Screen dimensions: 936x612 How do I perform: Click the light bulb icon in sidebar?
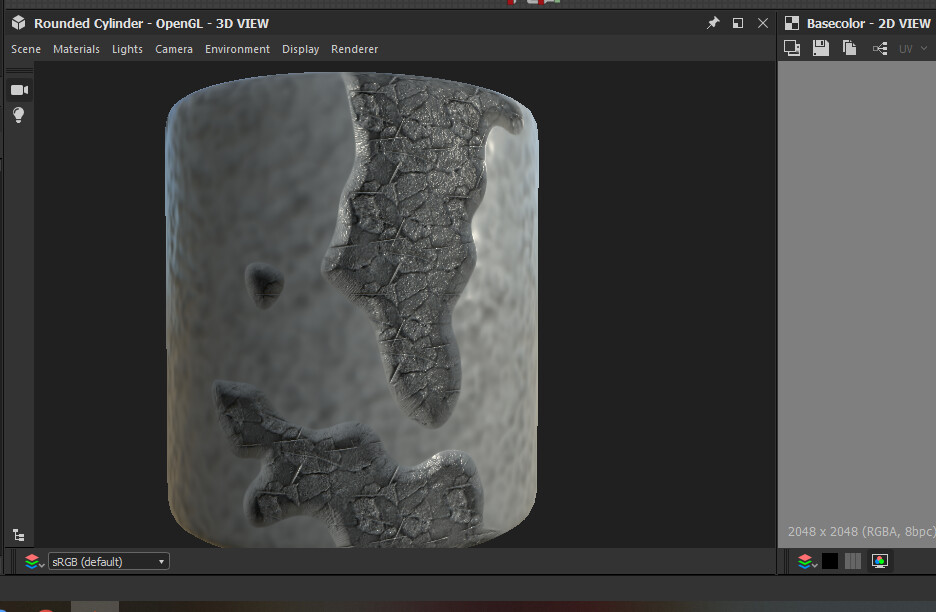pyautogui.click(x=19, y=115)
